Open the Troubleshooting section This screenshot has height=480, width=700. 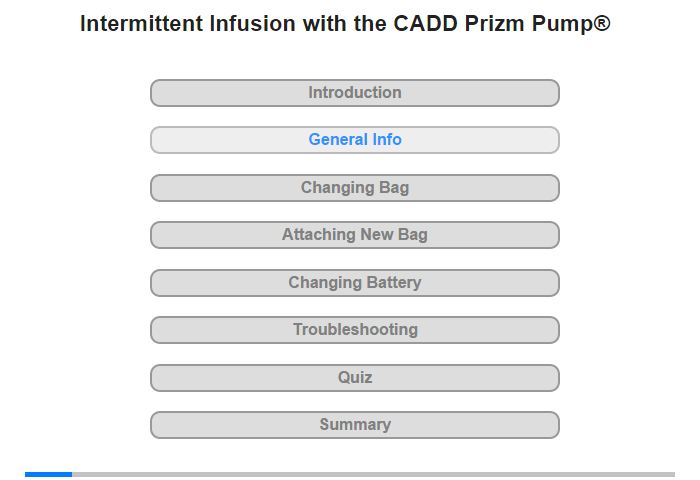[x=354, y=330]
